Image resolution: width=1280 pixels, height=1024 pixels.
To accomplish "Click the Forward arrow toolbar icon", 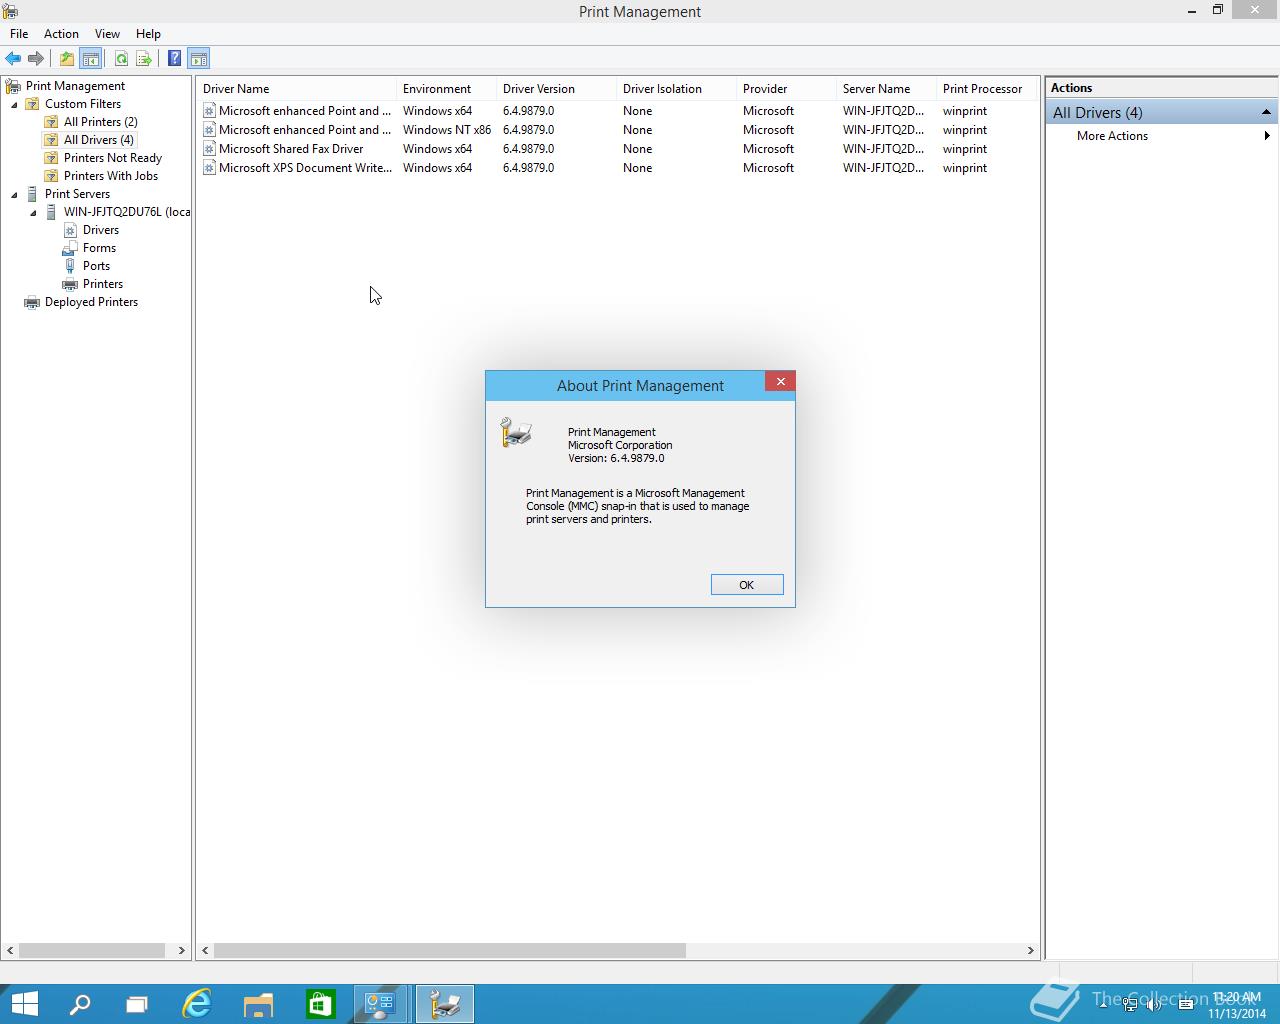I will coord(36,58).
